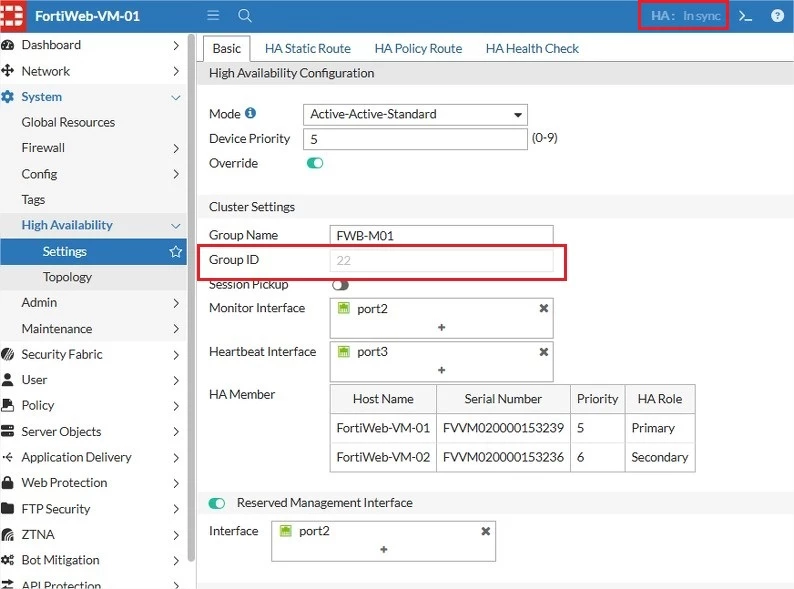This screenshot has width=794, height=589.
Task: Click the Policy document icon
Action: (x=8, y=405)
